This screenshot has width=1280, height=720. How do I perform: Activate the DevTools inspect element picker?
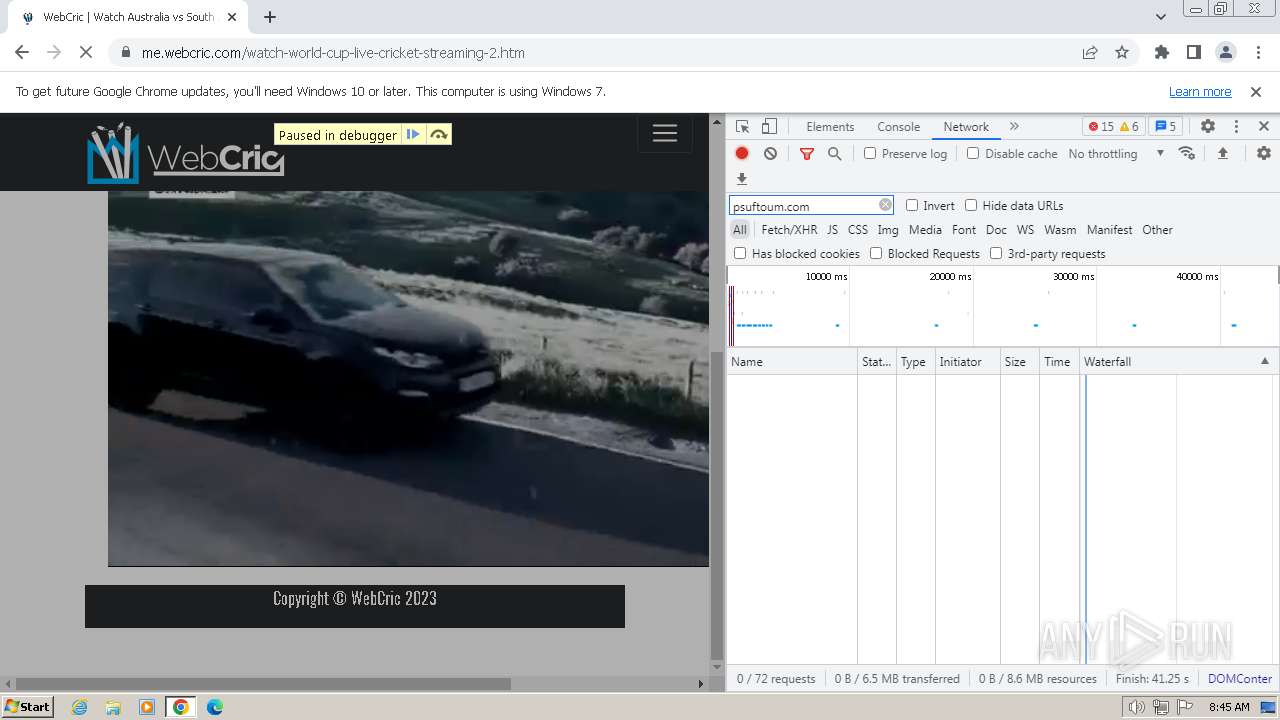(x=742, y=126)
